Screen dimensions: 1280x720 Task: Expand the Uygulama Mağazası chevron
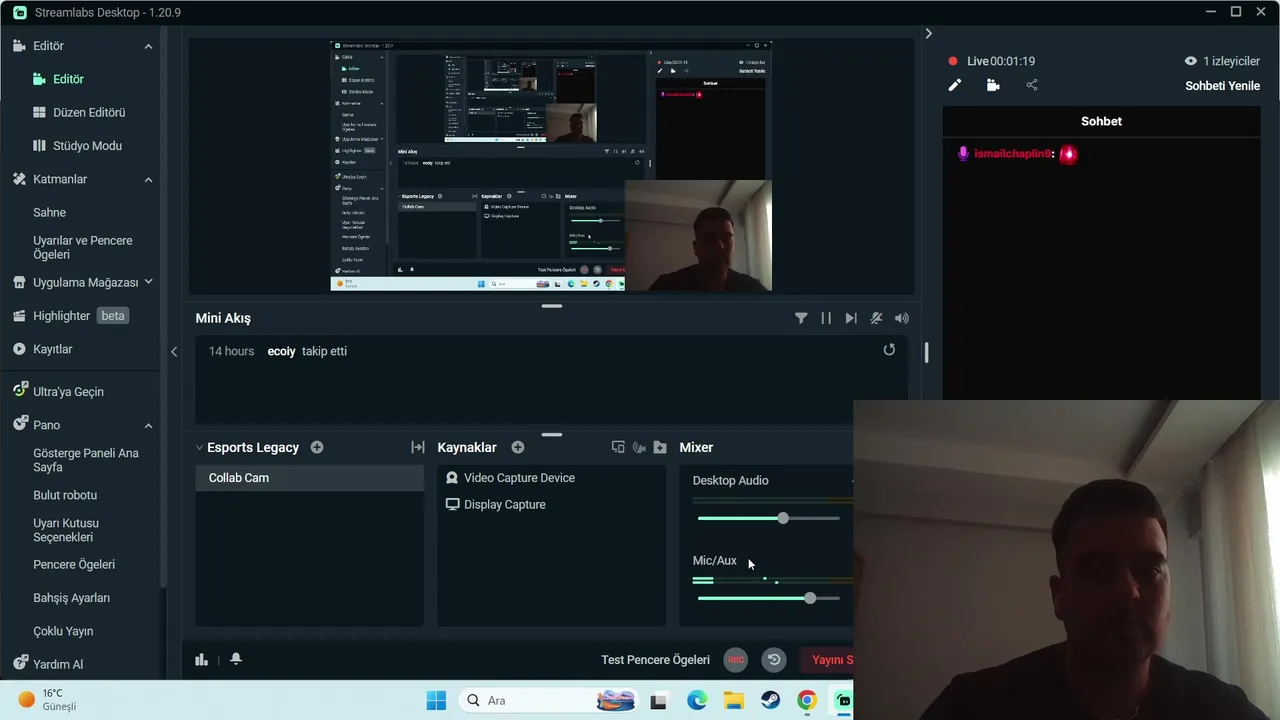coord(148,282)
